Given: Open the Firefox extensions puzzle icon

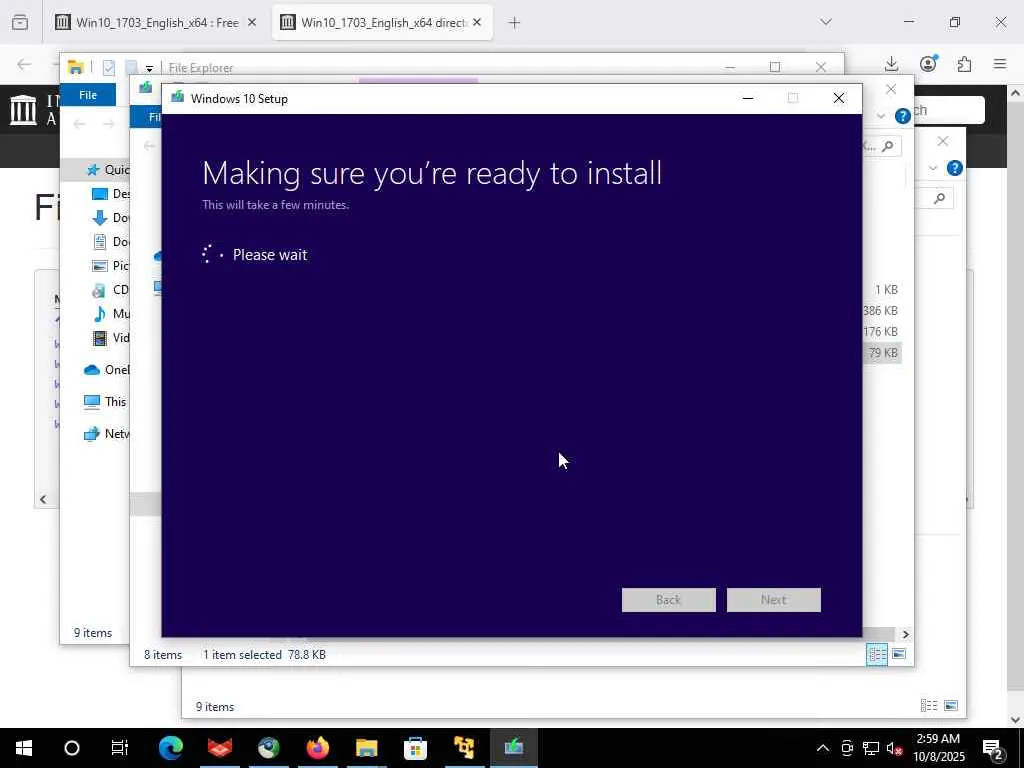Looking at the screenshot, I should [x=964, y=63].
